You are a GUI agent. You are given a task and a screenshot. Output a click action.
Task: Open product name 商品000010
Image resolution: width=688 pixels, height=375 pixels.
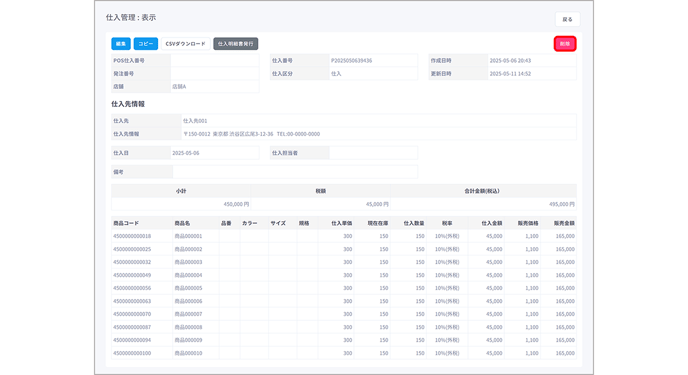(188, 353)
